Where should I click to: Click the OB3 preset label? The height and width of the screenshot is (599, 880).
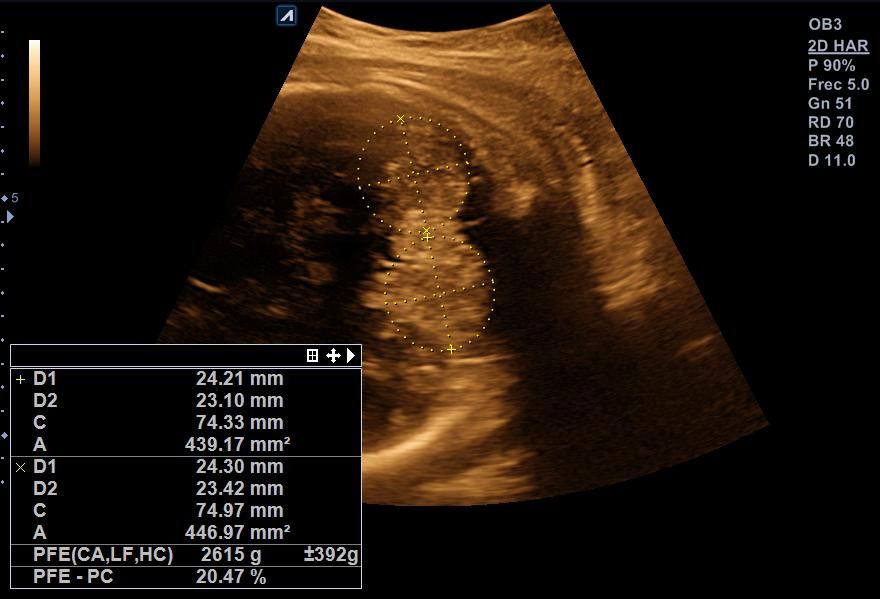(825, 24)
